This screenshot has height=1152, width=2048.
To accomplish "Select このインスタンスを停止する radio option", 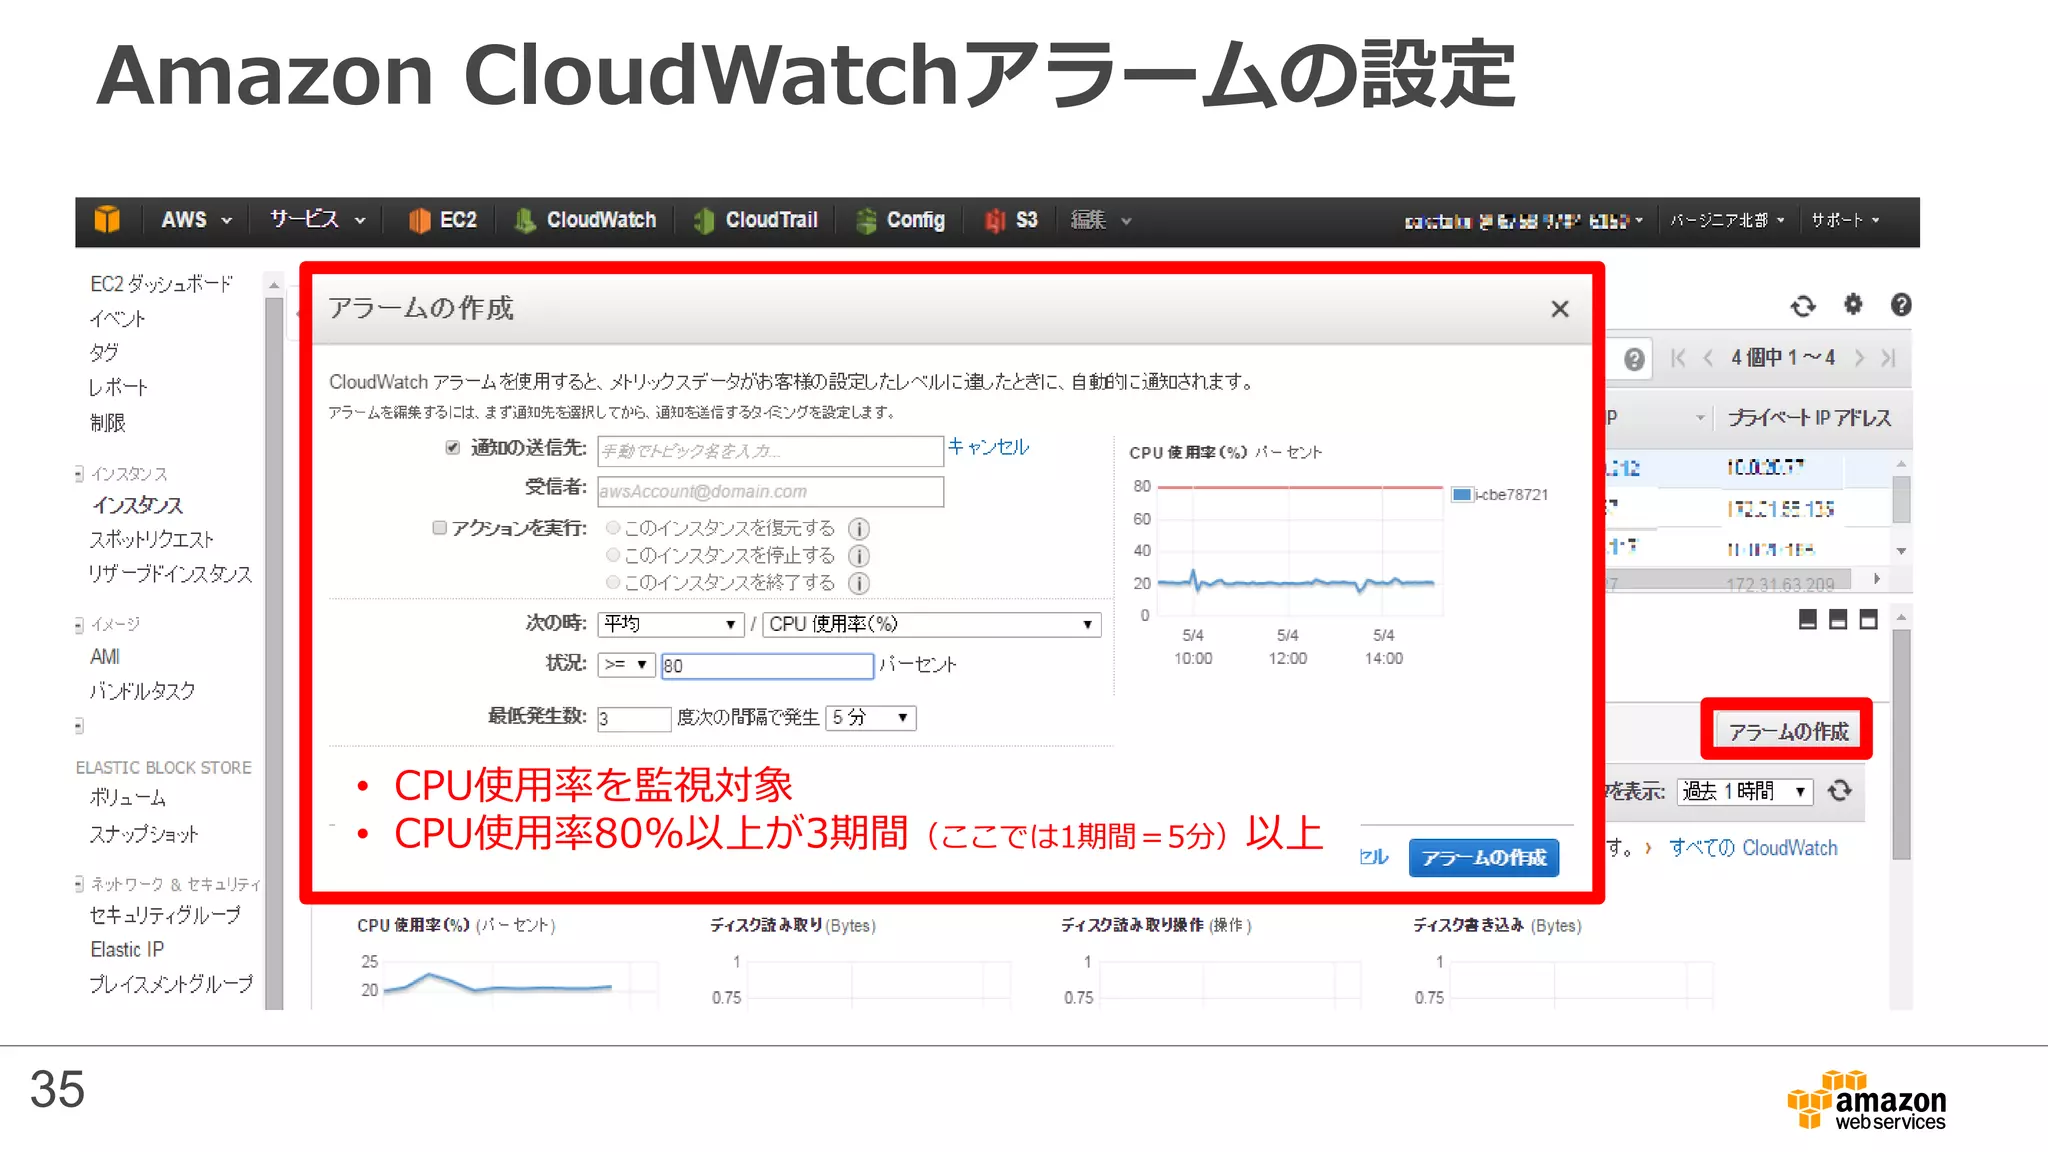I will [613, 555].
